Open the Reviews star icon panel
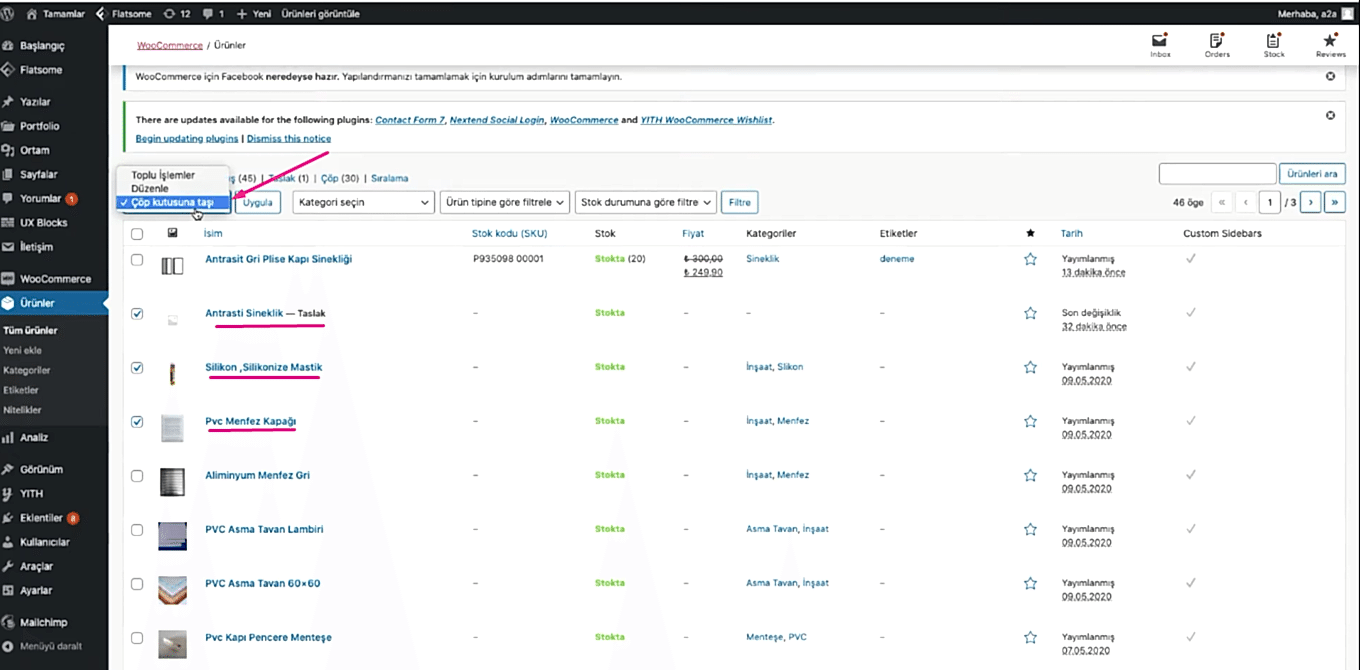Screen dimensions: 1360x670 coord(1330,46)
